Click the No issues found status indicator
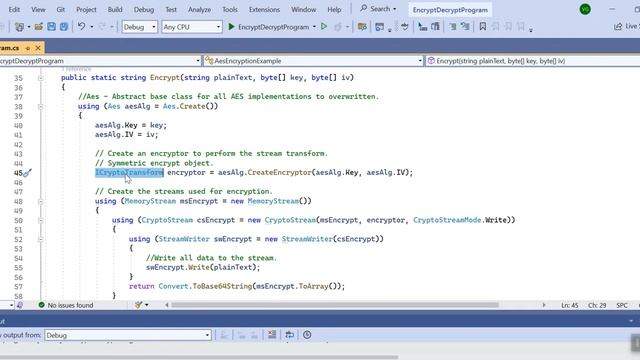 click(x=66, y=305)
